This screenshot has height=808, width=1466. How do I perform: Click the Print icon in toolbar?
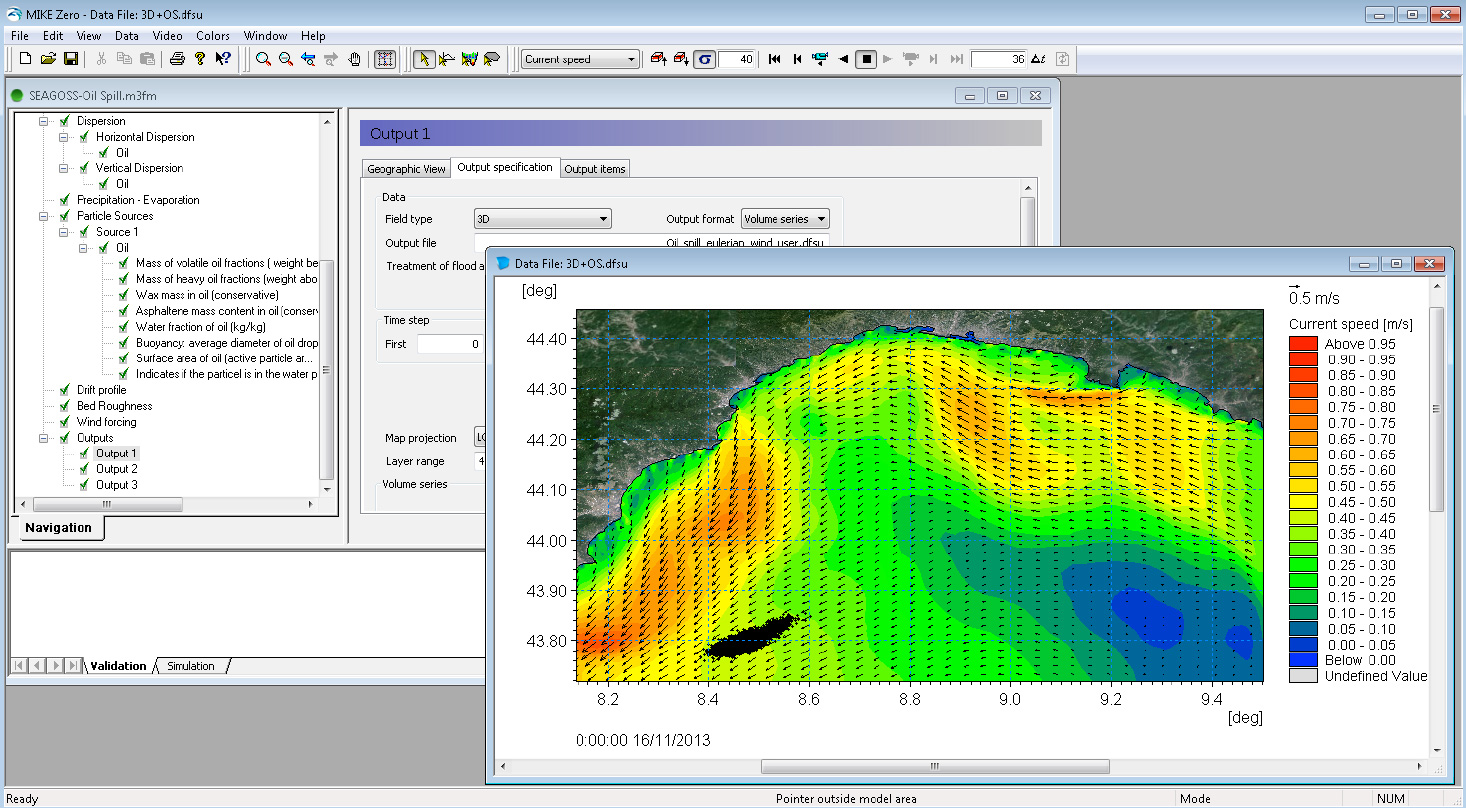point(177,59)
